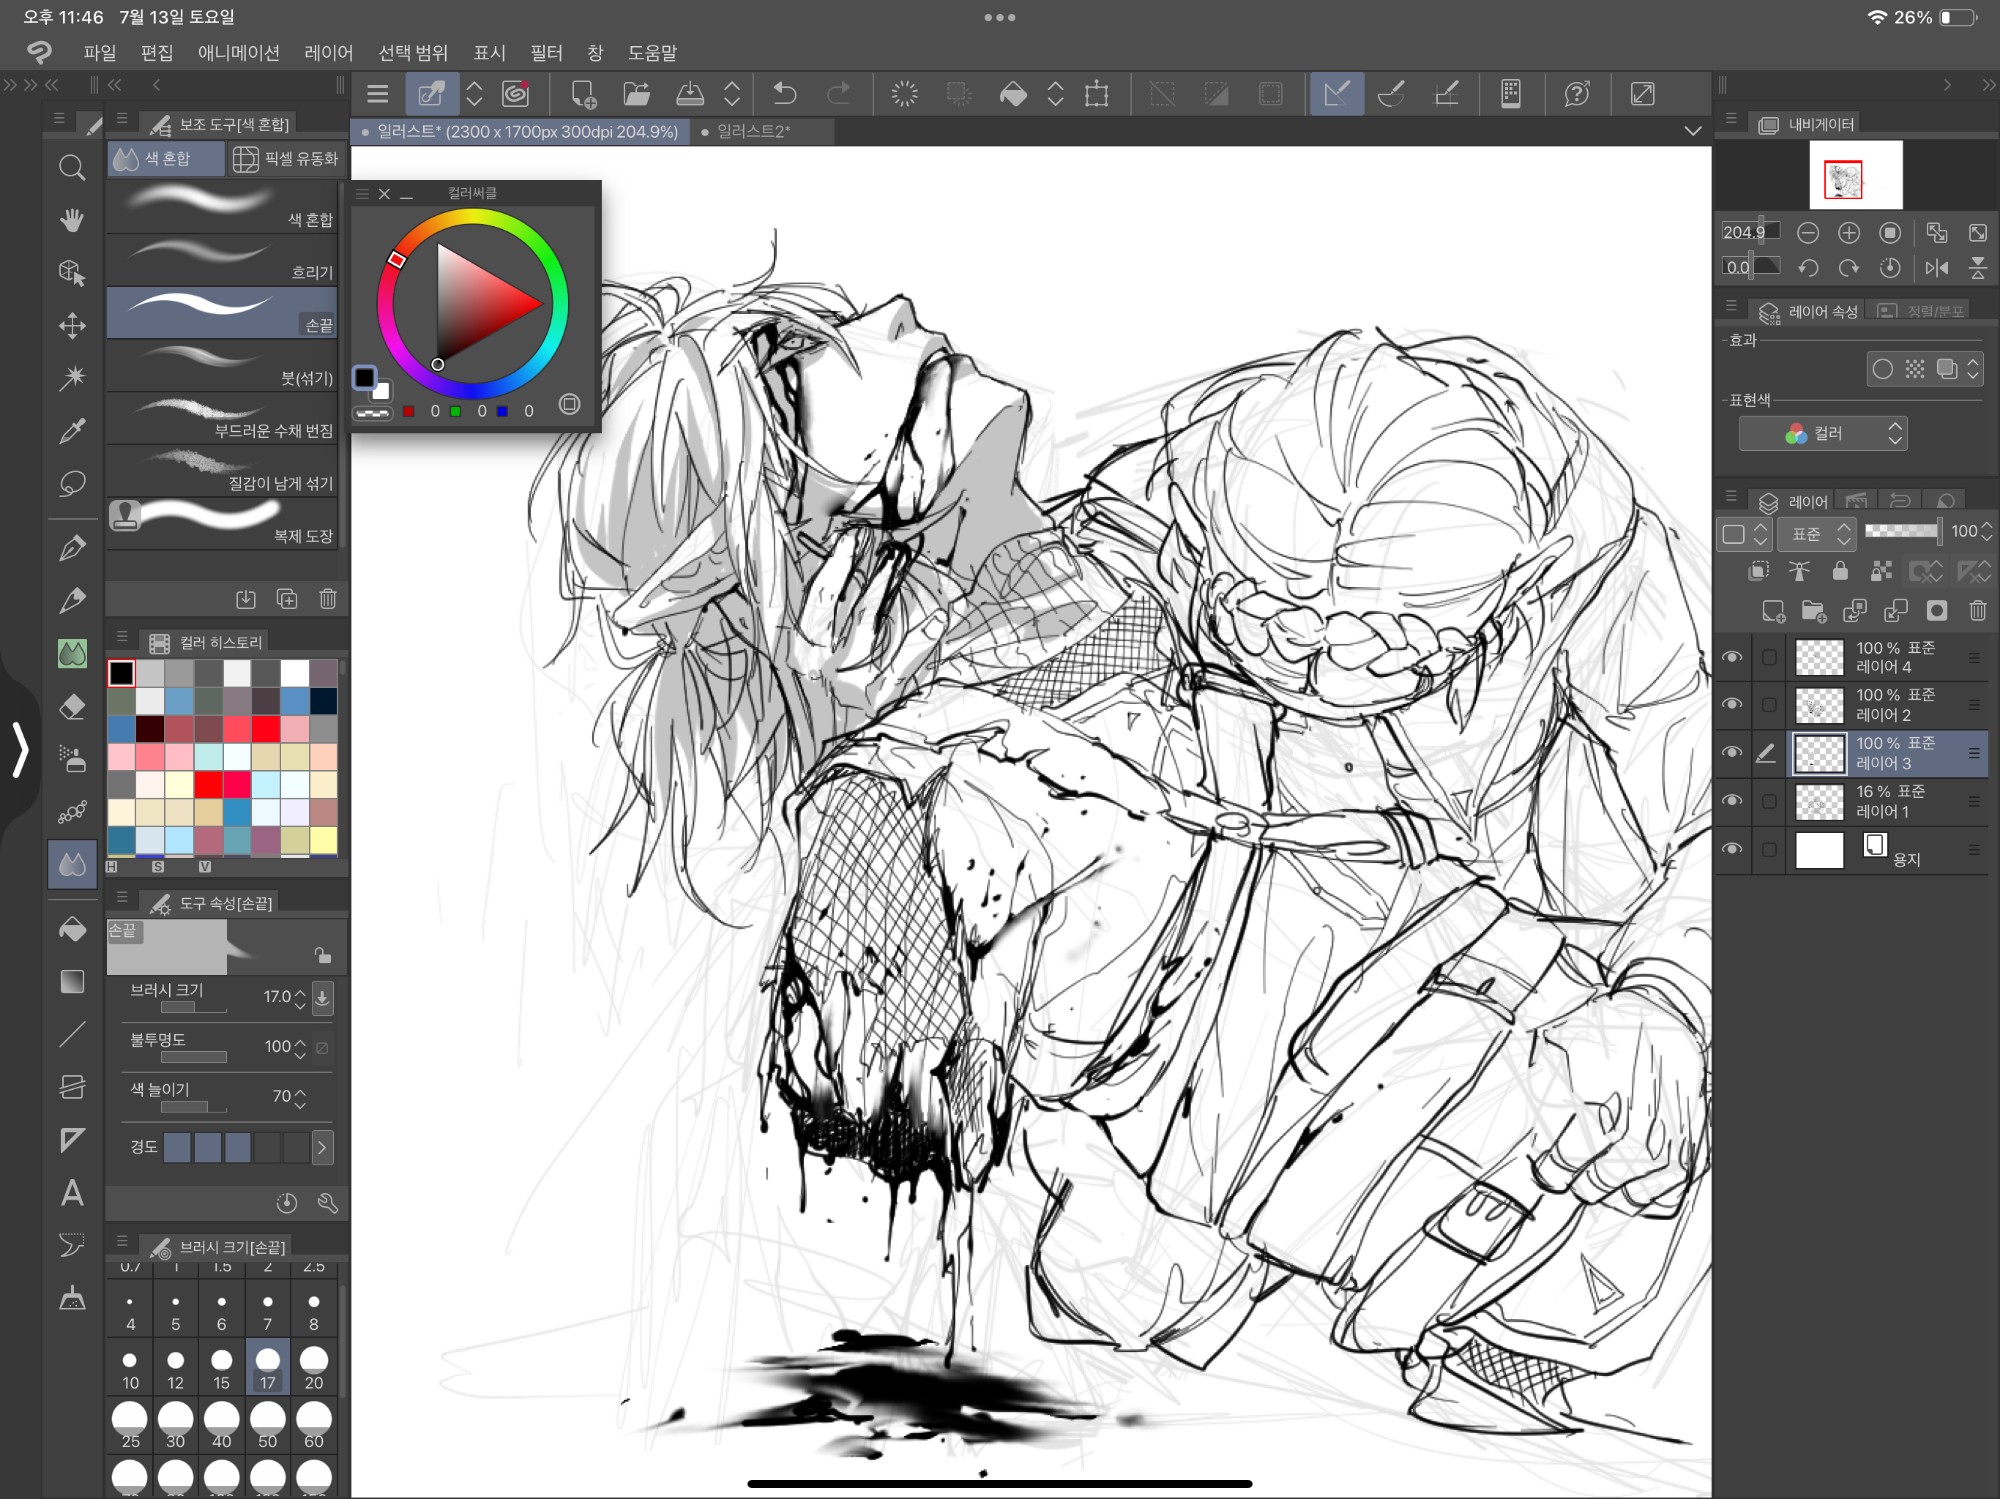Toggle visibility of 레이어 1
The image size is (2000, 1499).
tap(1732, 801)
